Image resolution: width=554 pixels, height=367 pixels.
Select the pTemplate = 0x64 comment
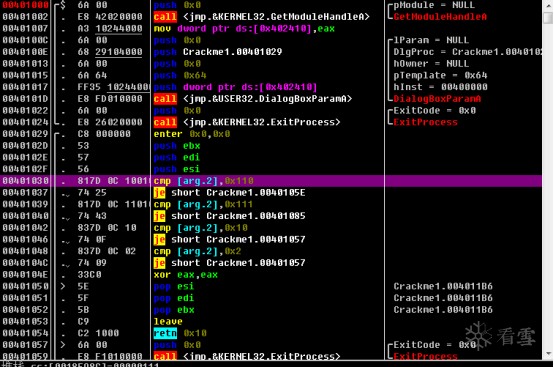click(440, 75)
